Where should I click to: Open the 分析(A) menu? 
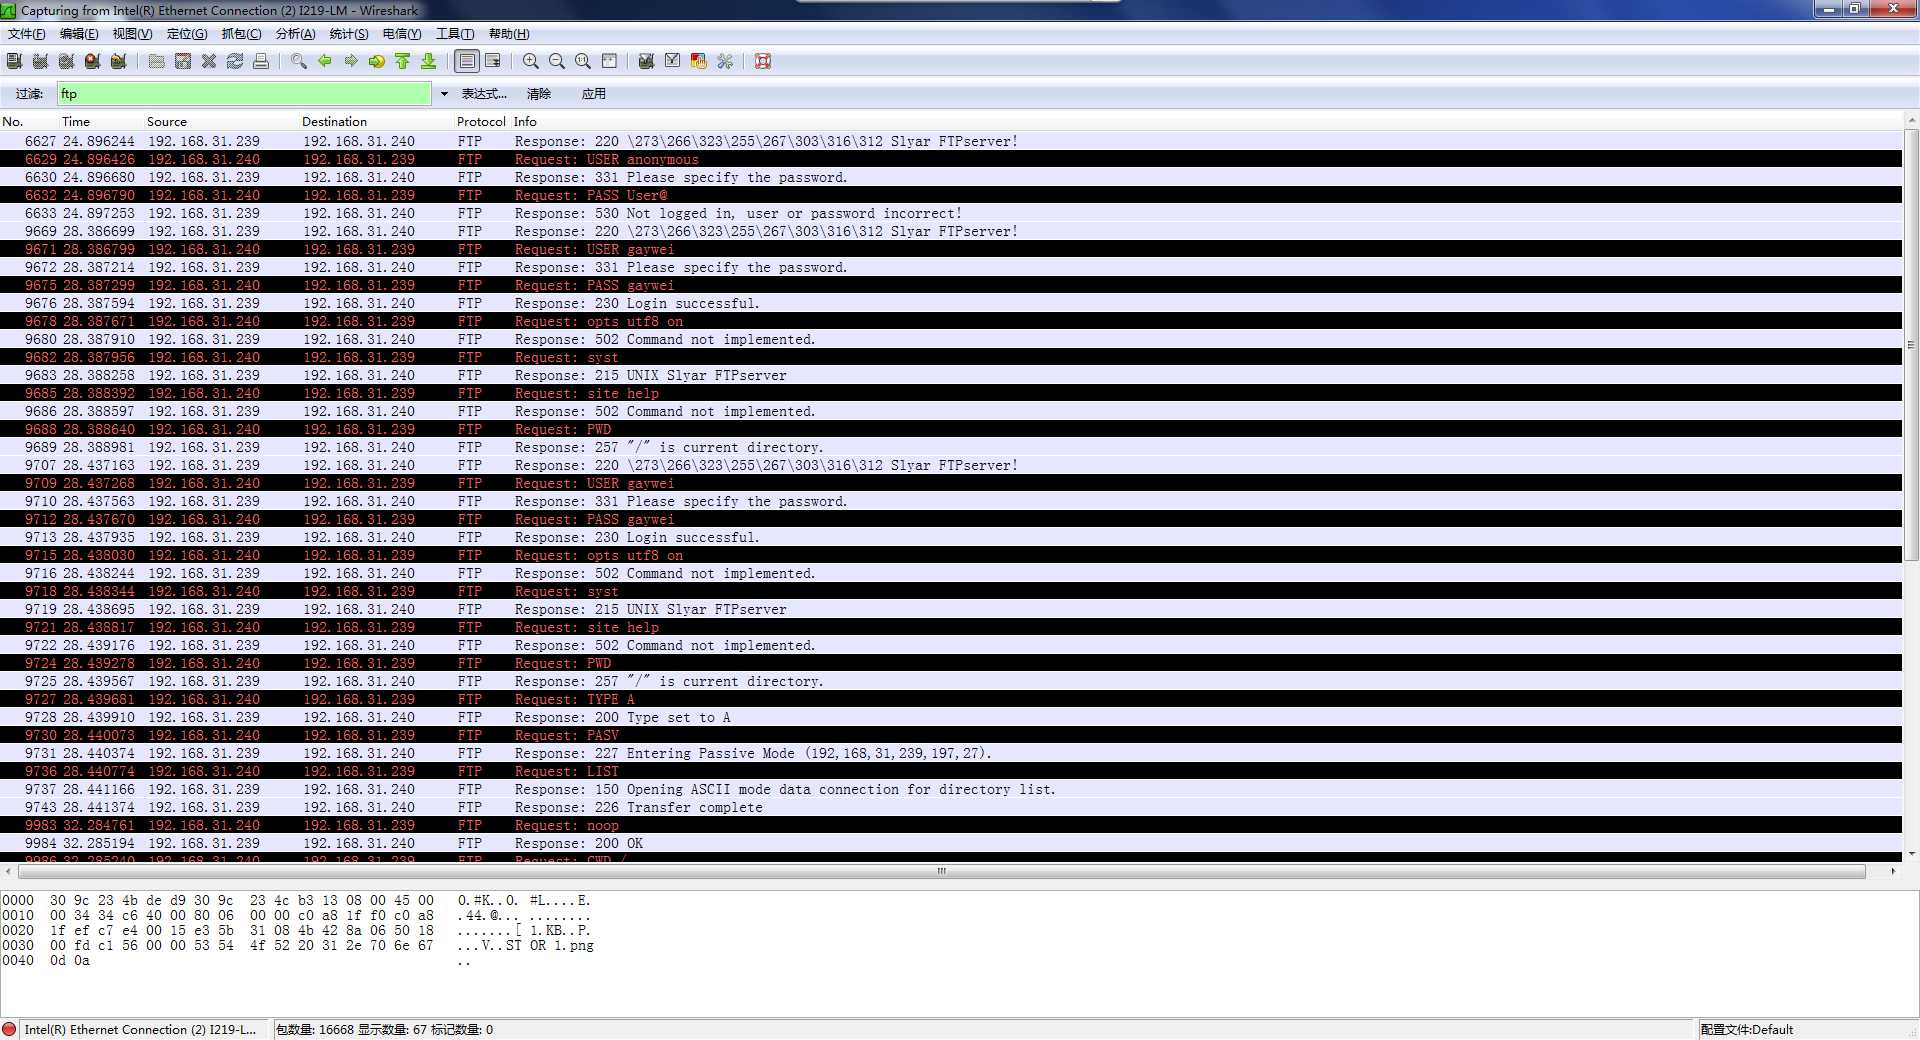[295, 34]
